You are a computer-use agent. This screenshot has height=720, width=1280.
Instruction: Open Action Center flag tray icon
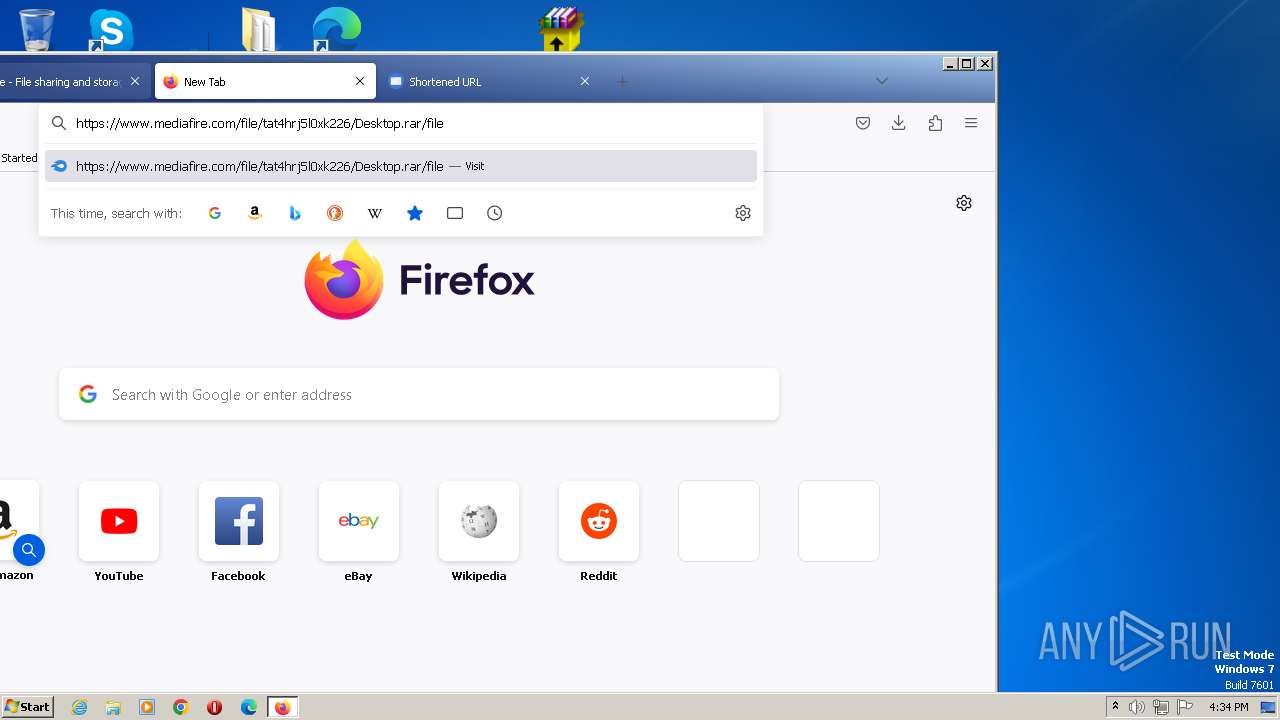click(x=1185, y=707)
